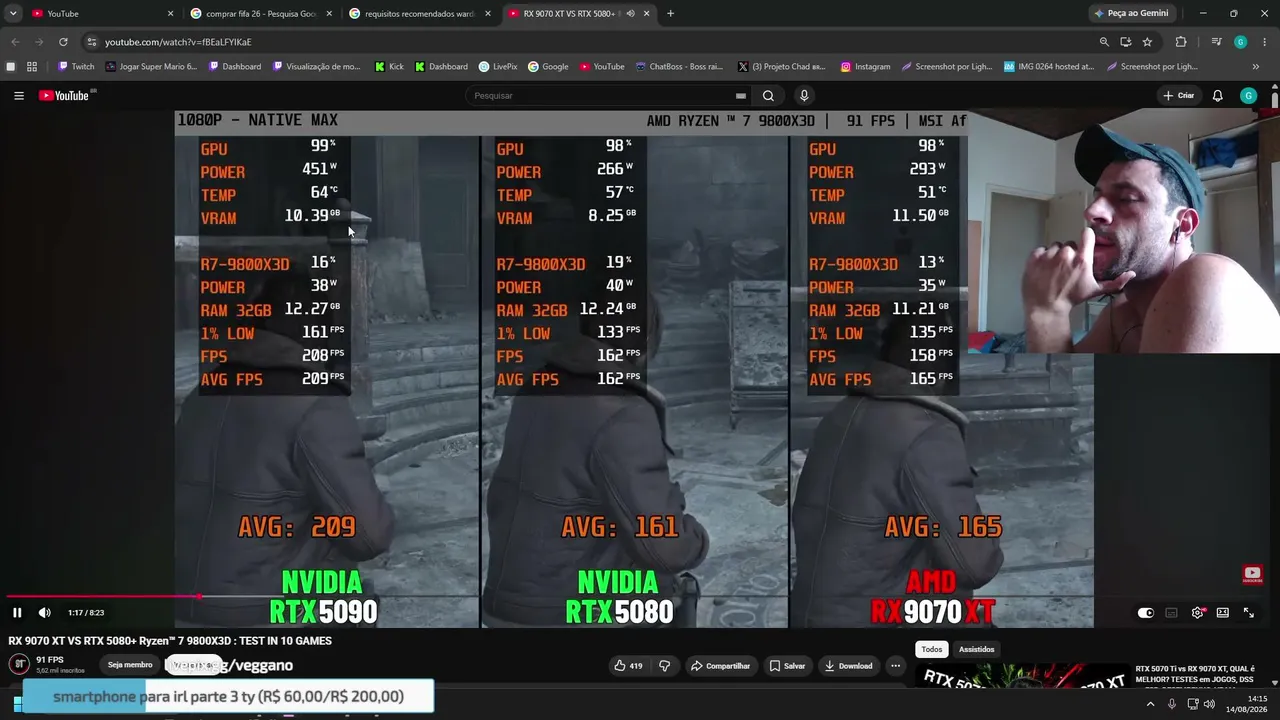The width and height of the screenshot is (1280, 720).
Task: Open the 91 FPS channel avatar
Action: click(x=19, y=664)
